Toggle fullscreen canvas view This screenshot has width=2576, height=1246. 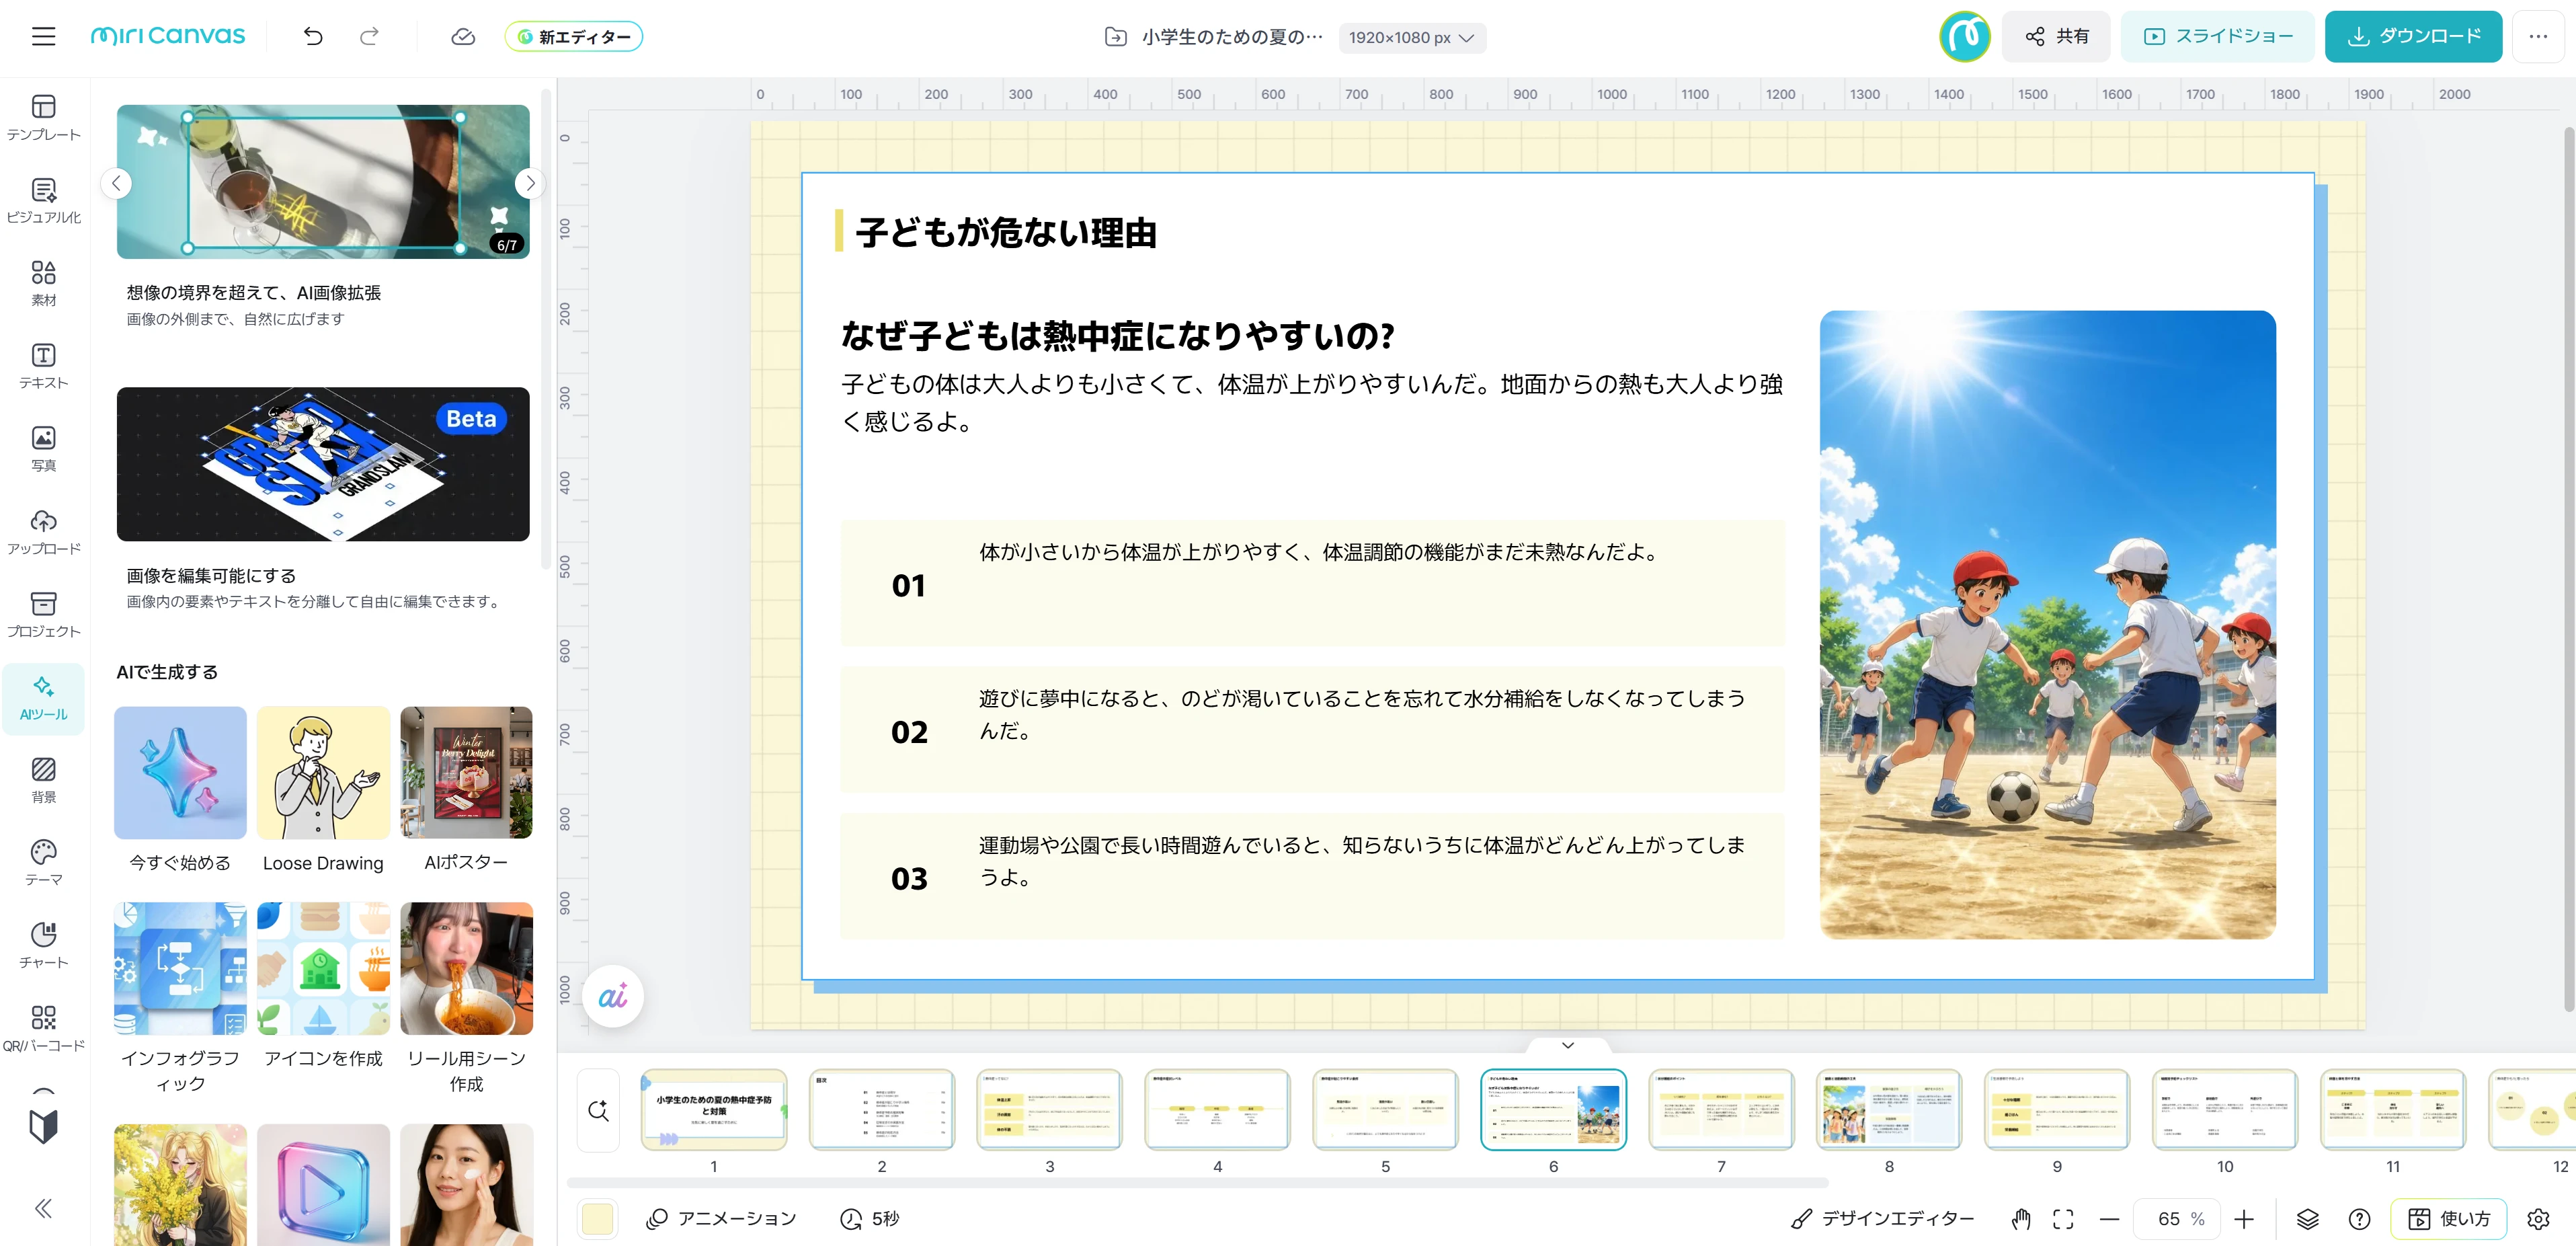tap(2063, 1218)
